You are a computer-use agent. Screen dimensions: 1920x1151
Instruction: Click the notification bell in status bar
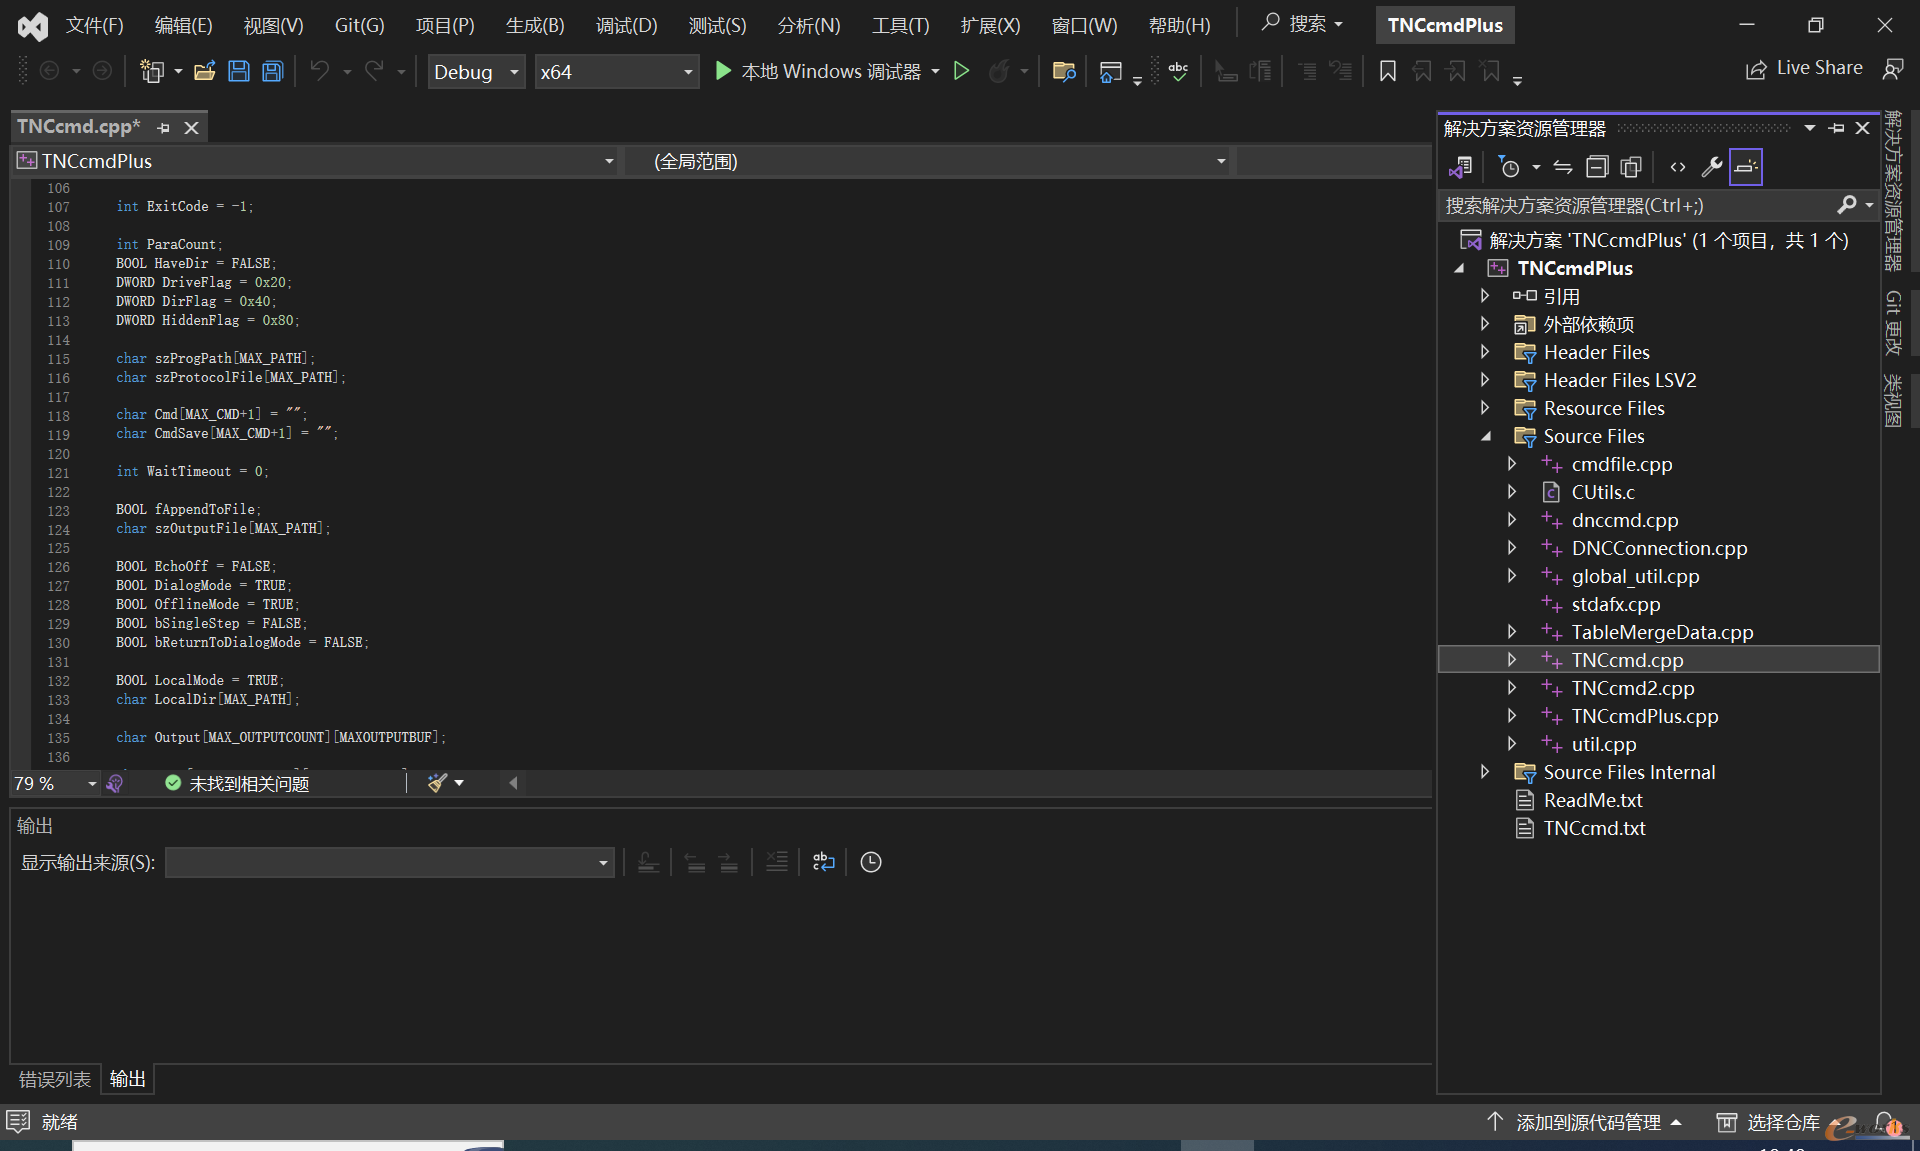coord(1887,1123)
